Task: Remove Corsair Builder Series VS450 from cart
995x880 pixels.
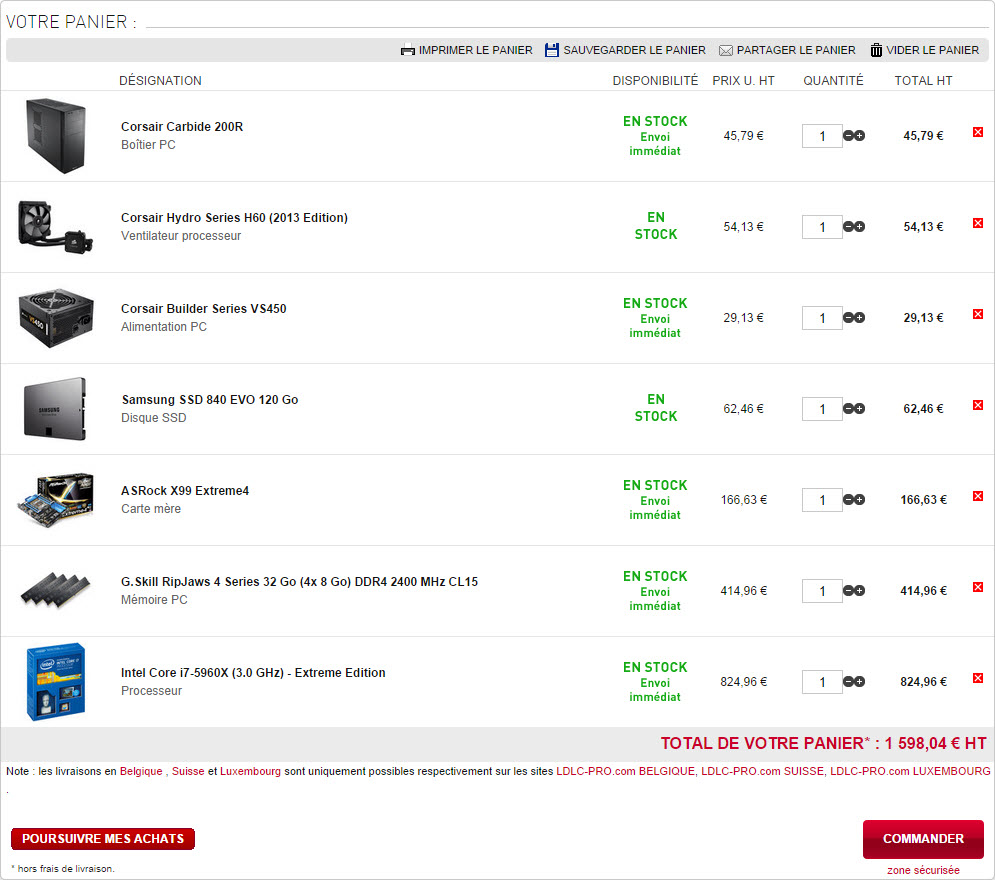Action: [x=978, y=314]
